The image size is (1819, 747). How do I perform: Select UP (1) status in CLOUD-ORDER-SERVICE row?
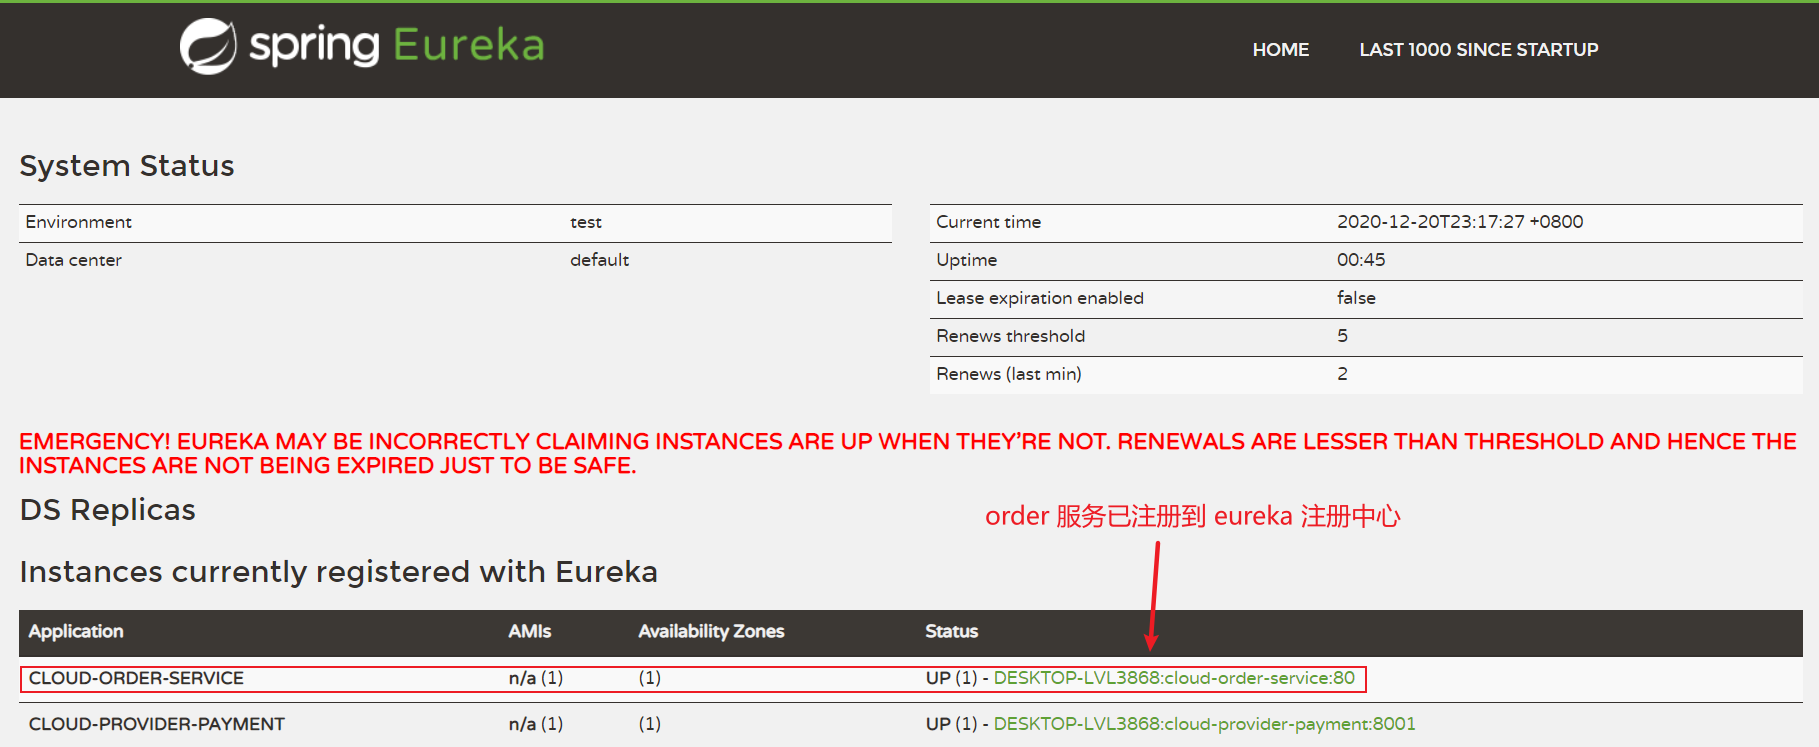click(951, 678)
